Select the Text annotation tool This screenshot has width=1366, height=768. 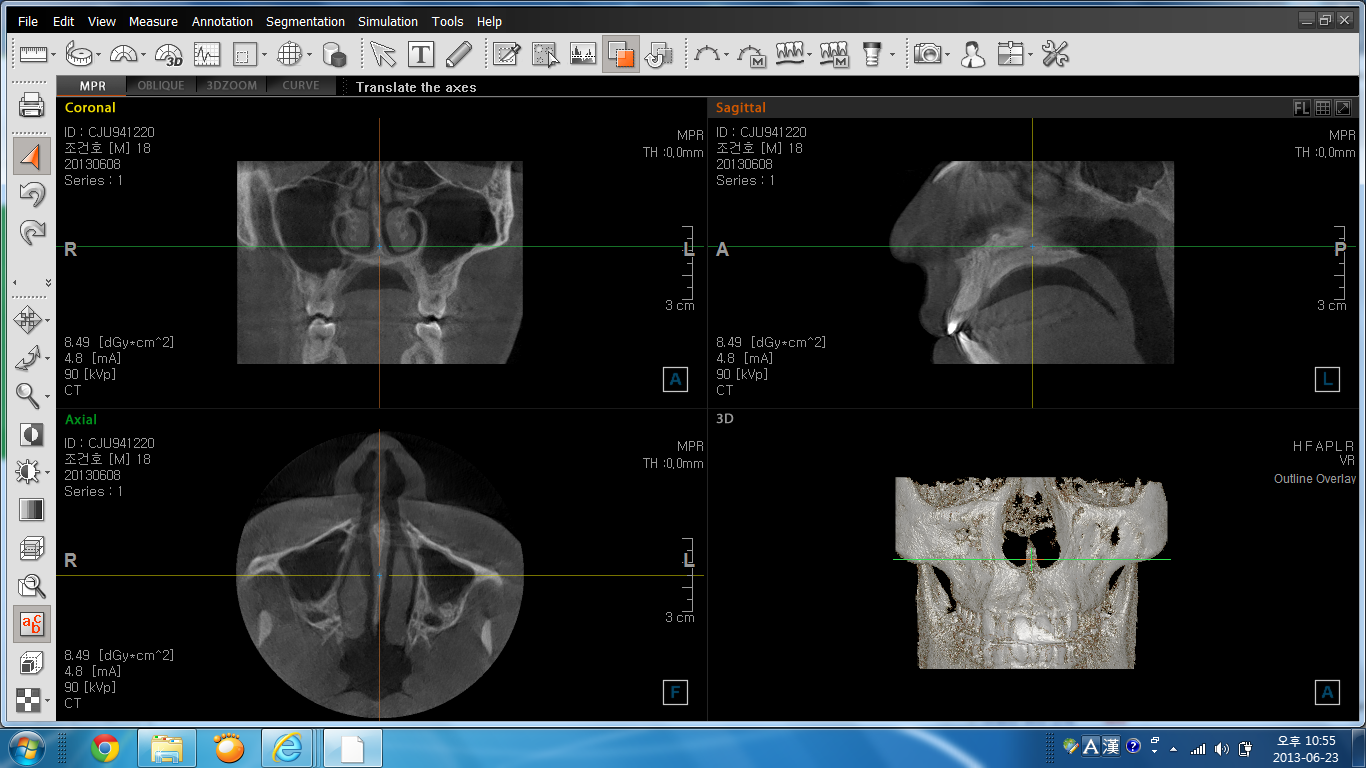[x=421, y=54]
